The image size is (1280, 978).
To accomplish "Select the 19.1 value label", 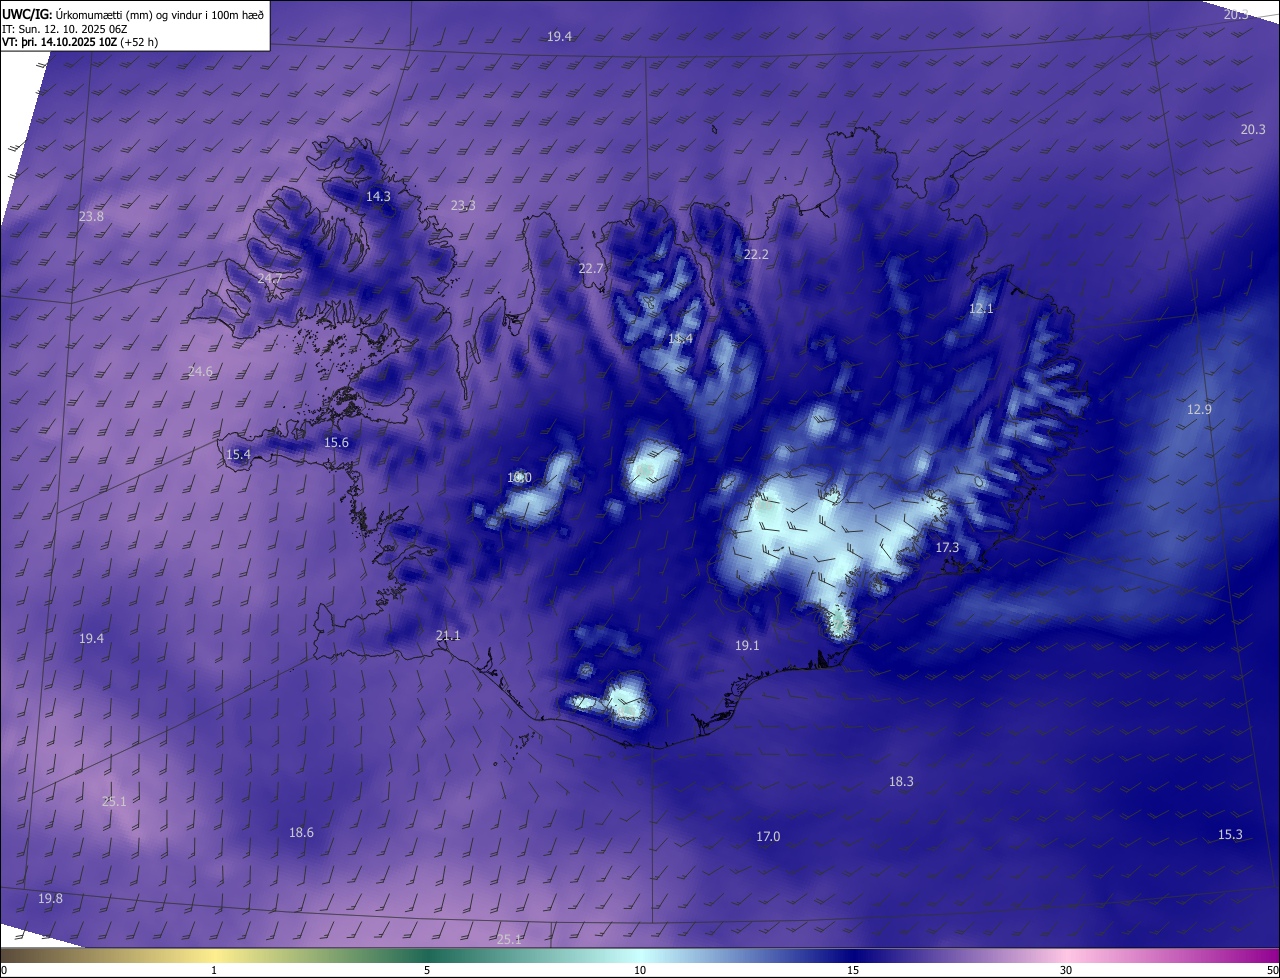I will point(747,646).
